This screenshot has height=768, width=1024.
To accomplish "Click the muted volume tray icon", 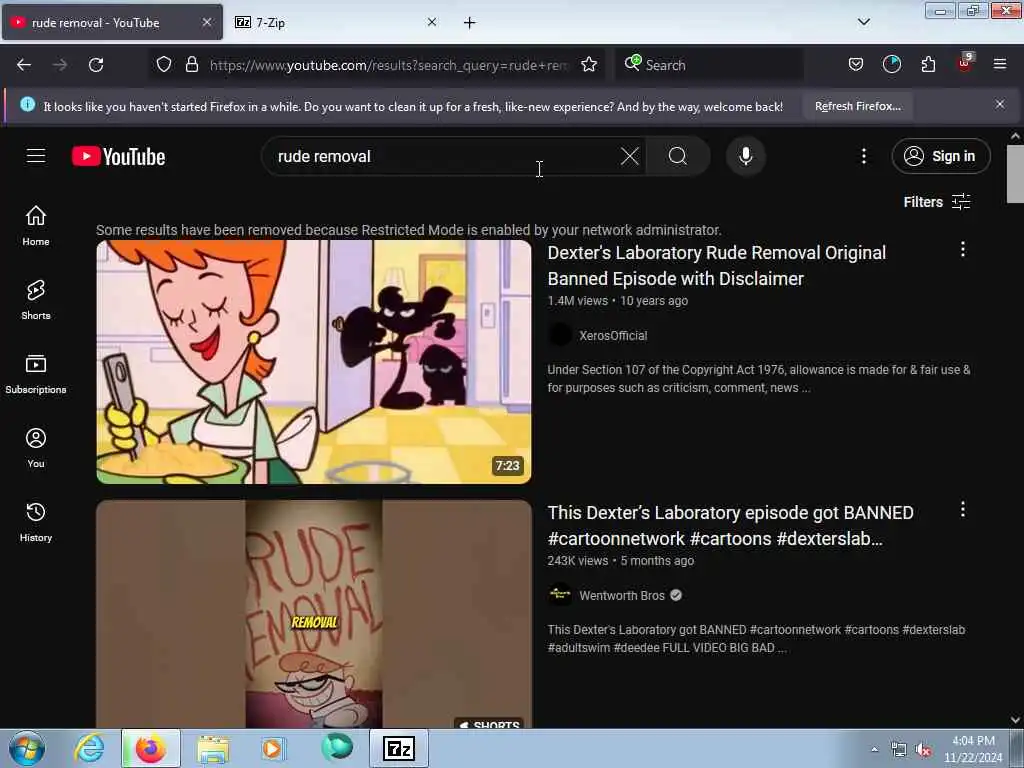I will coord(923,750).
